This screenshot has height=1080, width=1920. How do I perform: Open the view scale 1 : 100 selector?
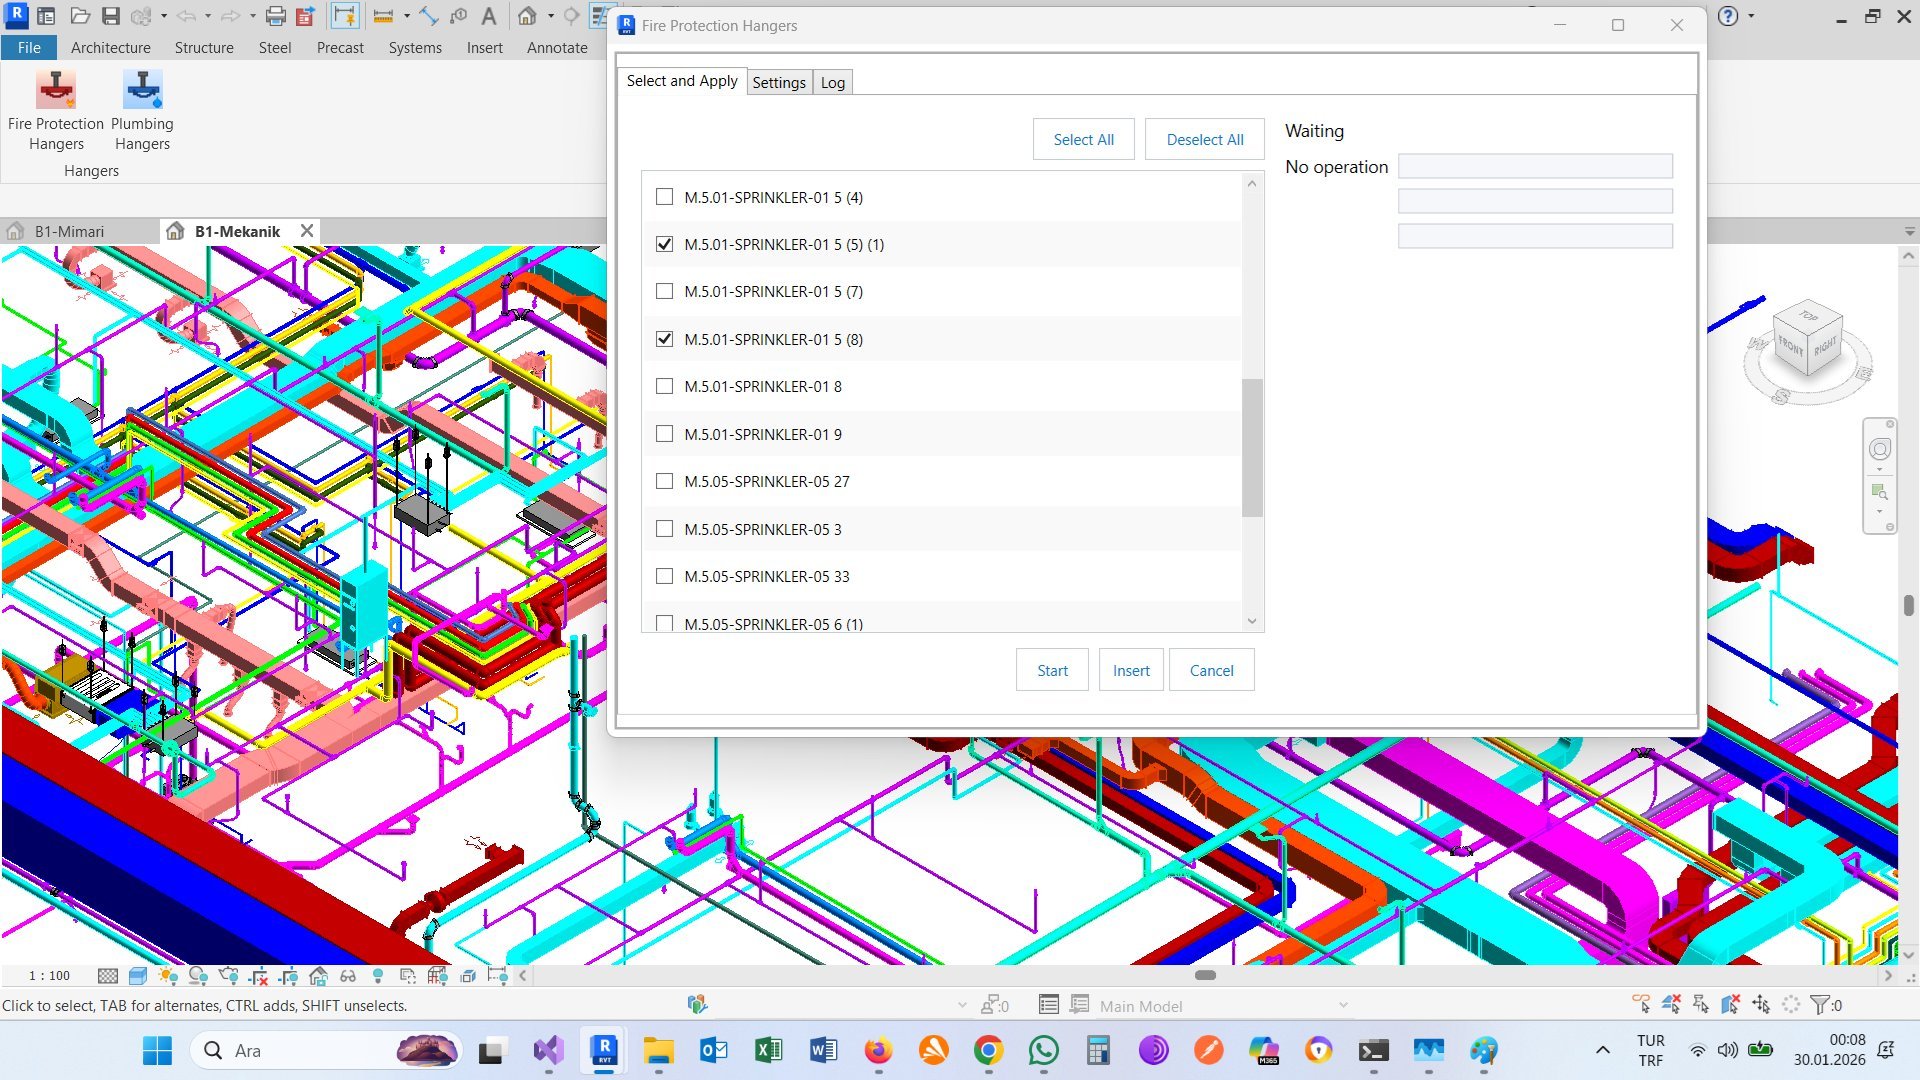(49, 976)
